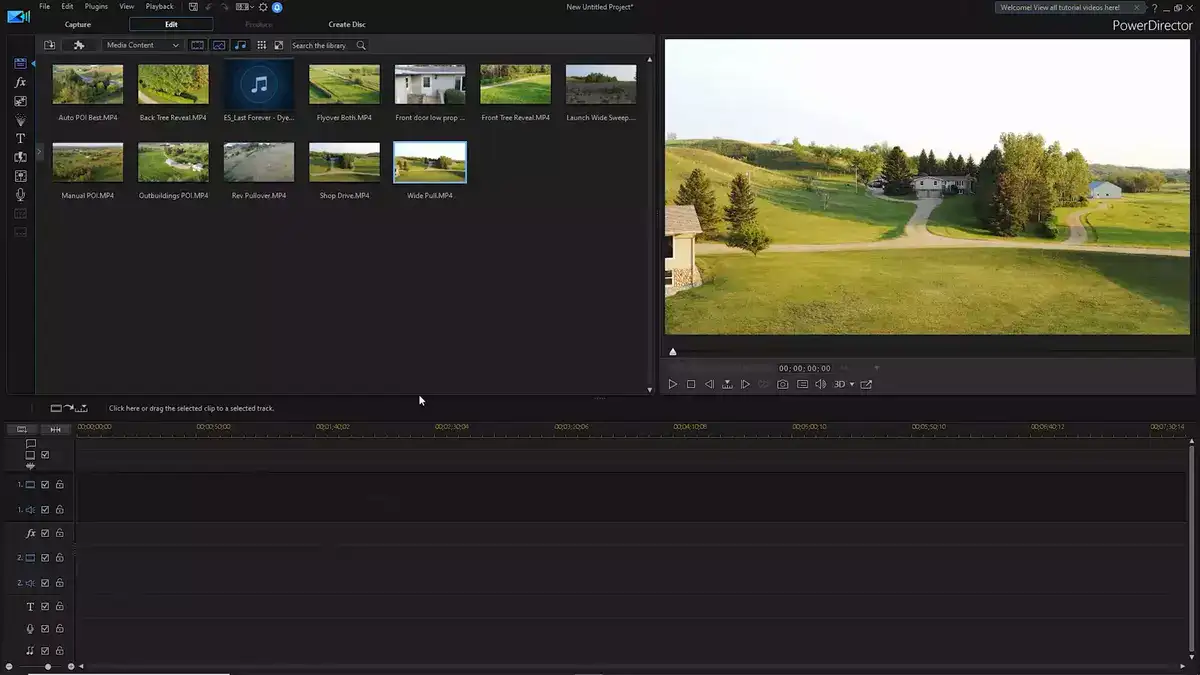
Task: Take a snapshot with camera icon
Action: [782, 384]
